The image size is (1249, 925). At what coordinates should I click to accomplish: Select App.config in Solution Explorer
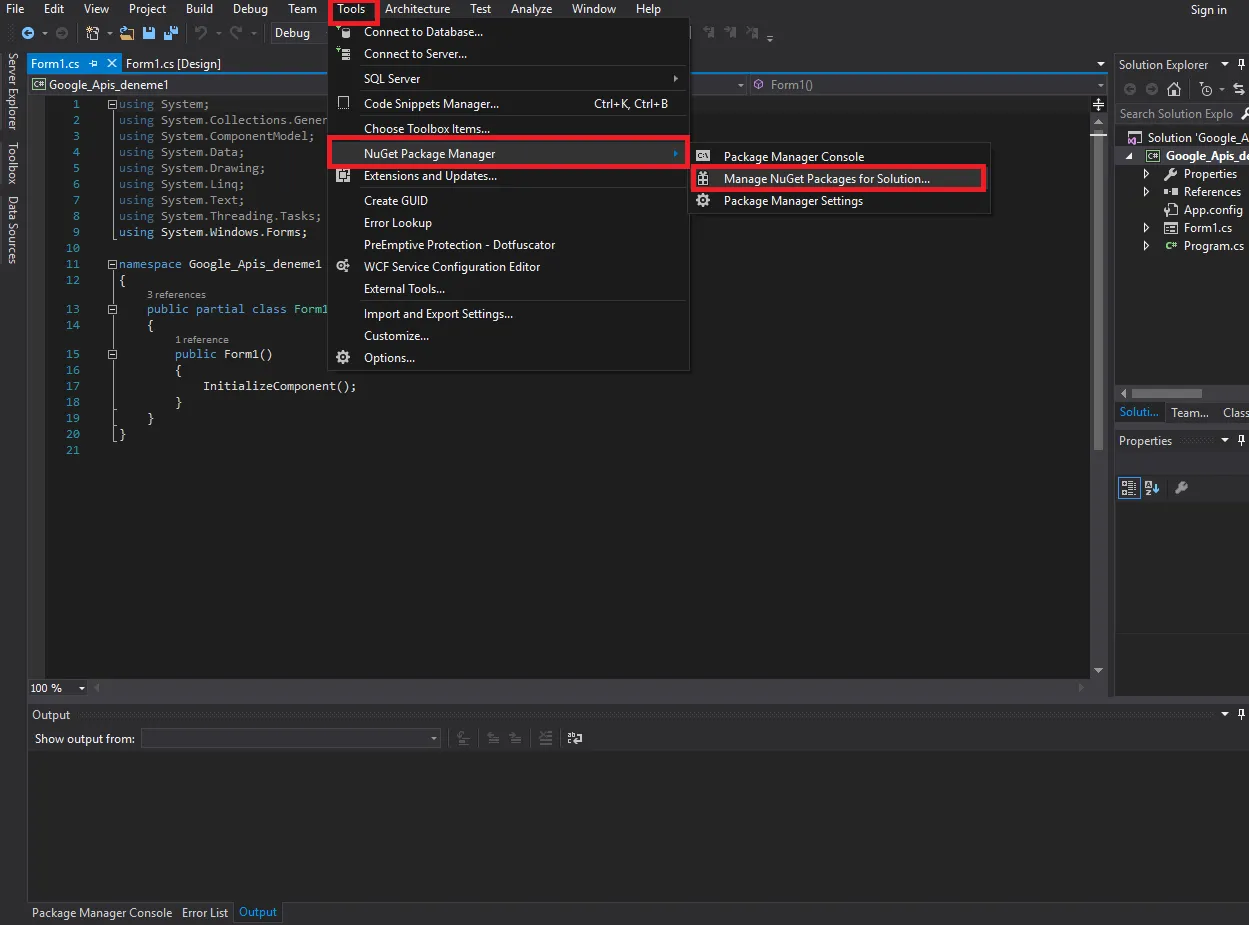coord(1213,210)
